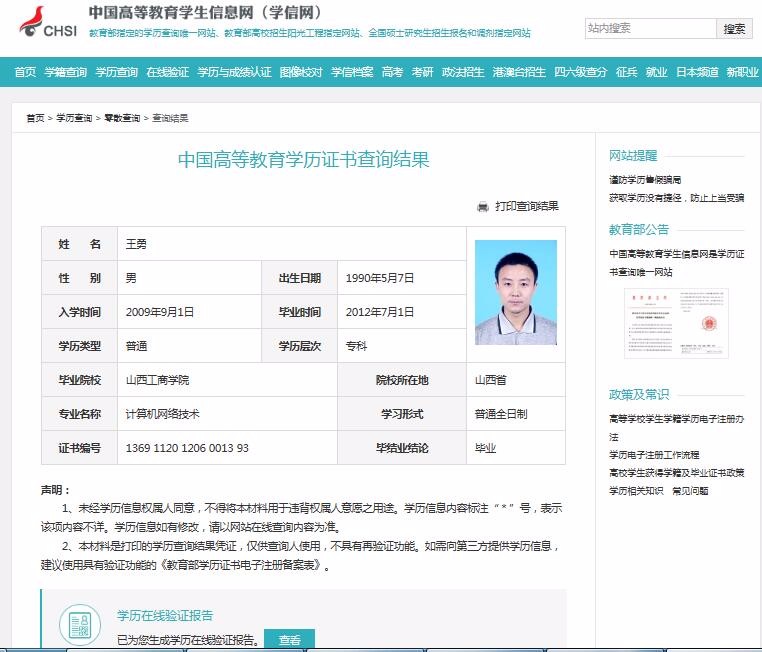Image resolution: width=762 pixels, height=652 pixels.
Task: Open the 日本频道 menu item
Action: coord(697,72)
